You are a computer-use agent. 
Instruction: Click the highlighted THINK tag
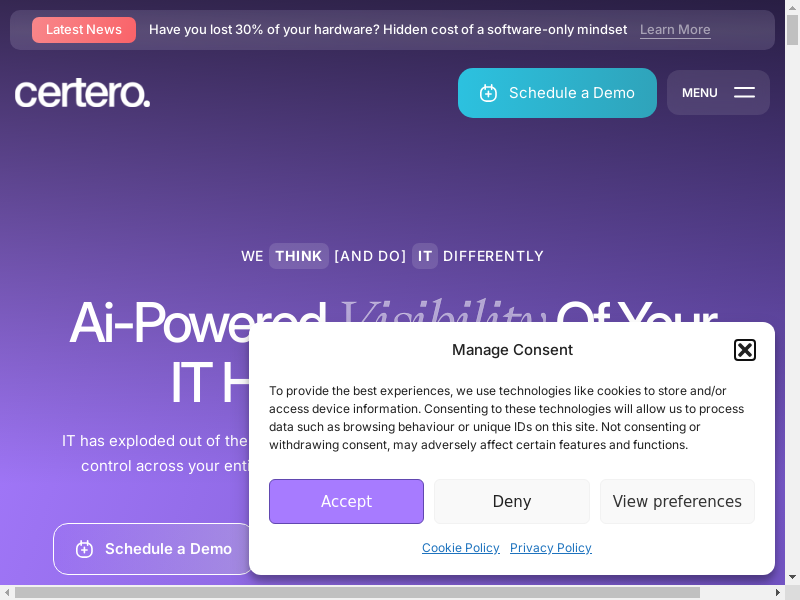pyautogui.click(x=298, y=256)
